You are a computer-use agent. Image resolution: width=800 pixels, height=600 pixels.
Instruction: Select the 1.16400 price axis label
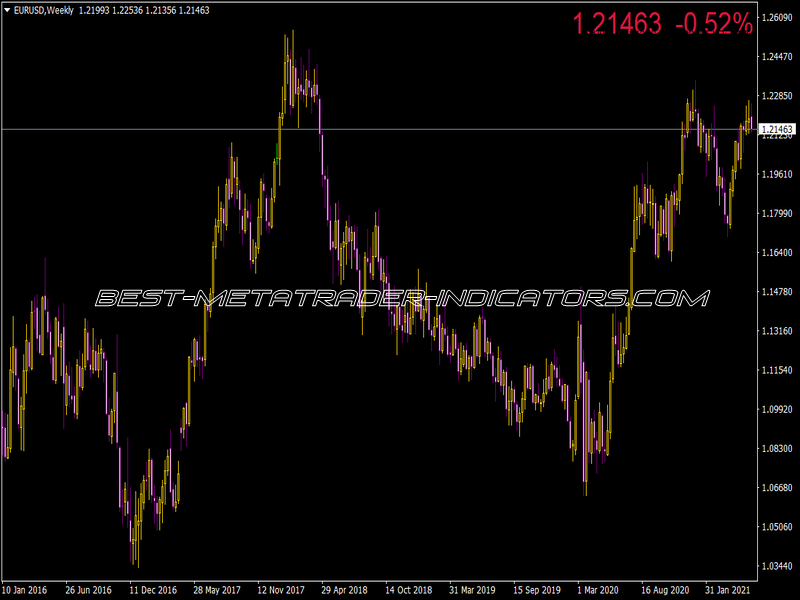(x=777, y=253)
